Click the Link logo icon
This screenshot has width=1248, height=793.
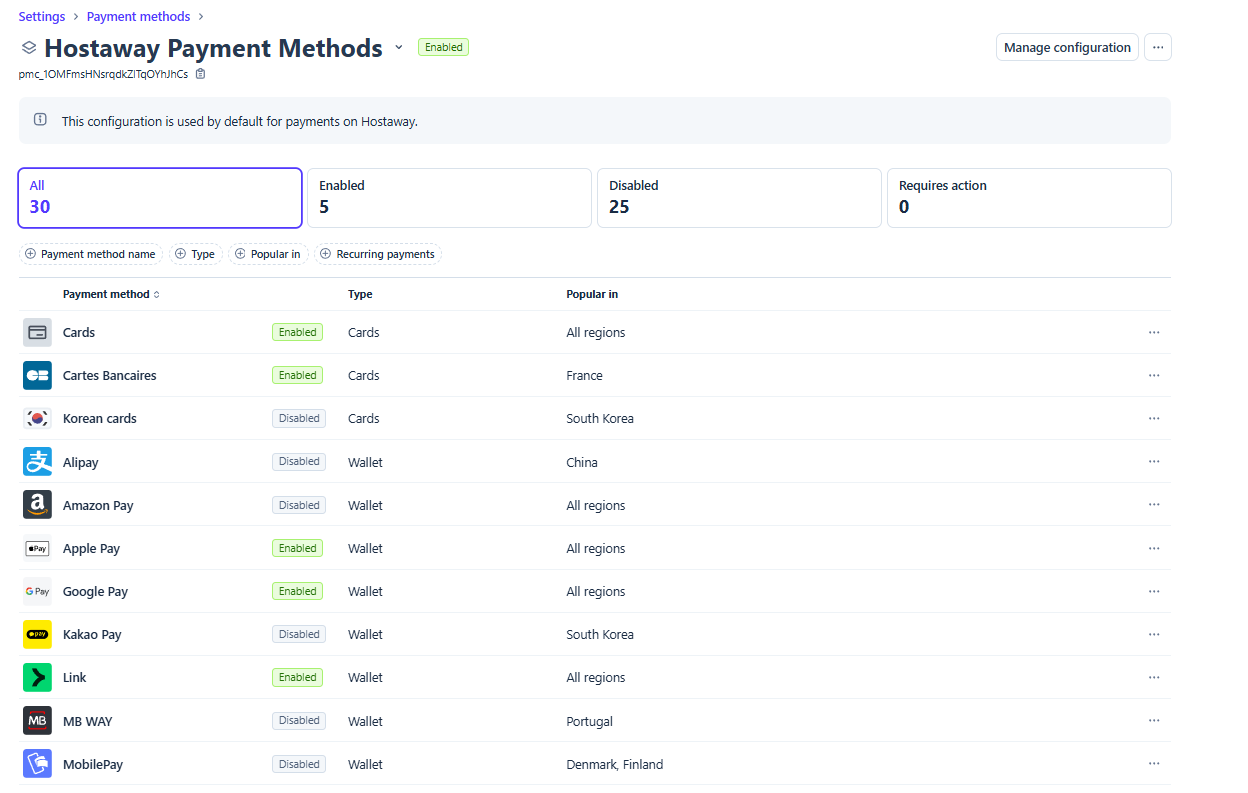(37, 677)
